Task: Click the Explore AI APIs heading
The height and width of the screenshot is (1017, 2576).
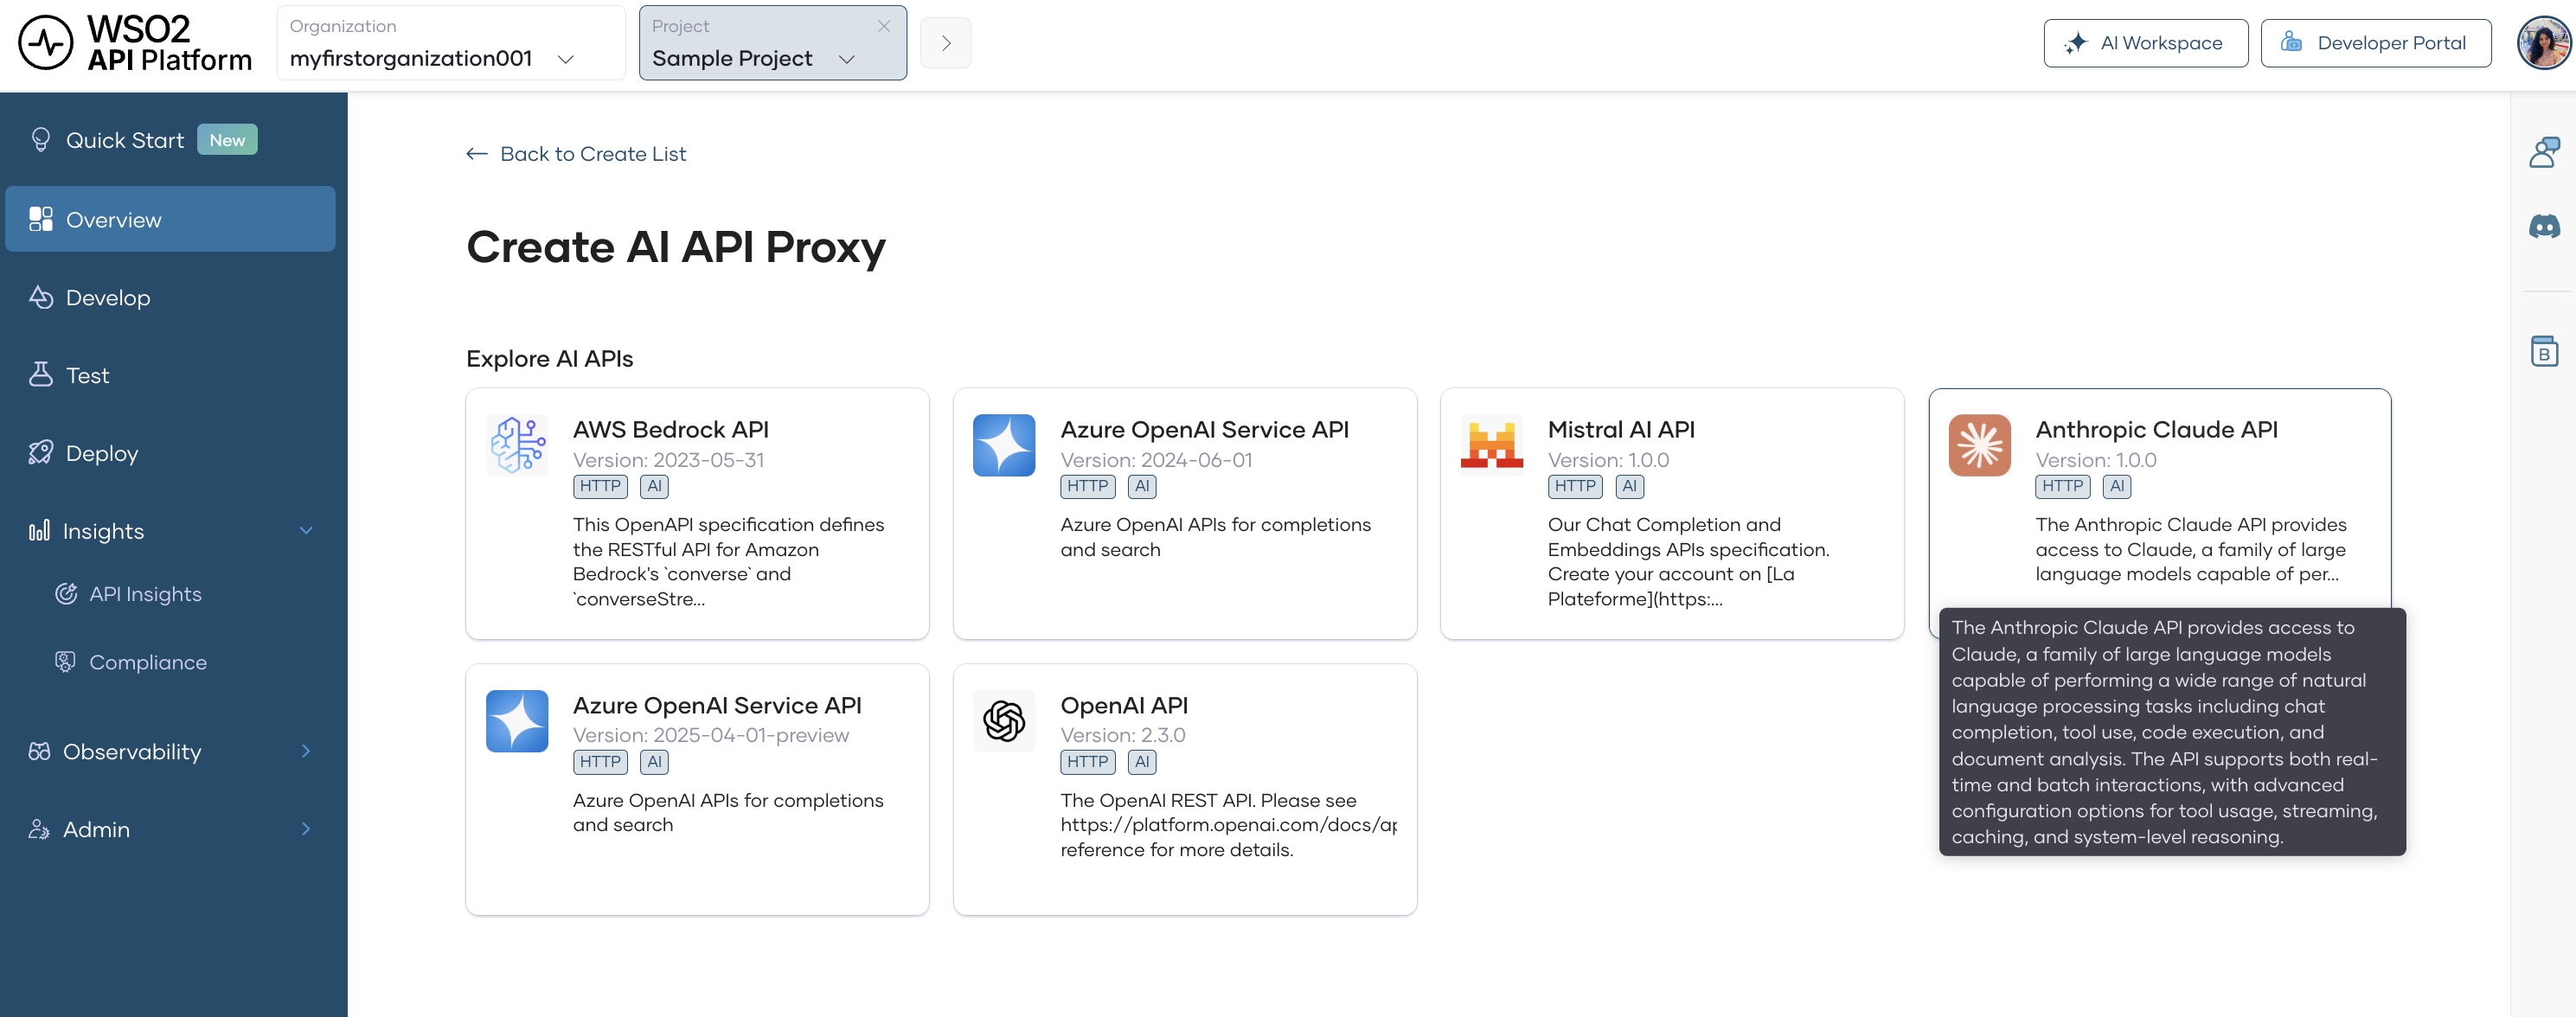Action: click(549, 358)
